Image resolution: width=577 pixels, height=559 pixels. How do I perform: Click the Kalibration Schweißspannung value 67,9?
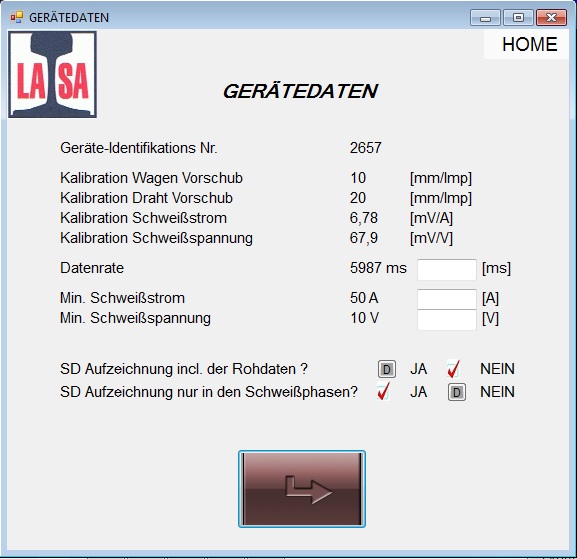[364, 238]
